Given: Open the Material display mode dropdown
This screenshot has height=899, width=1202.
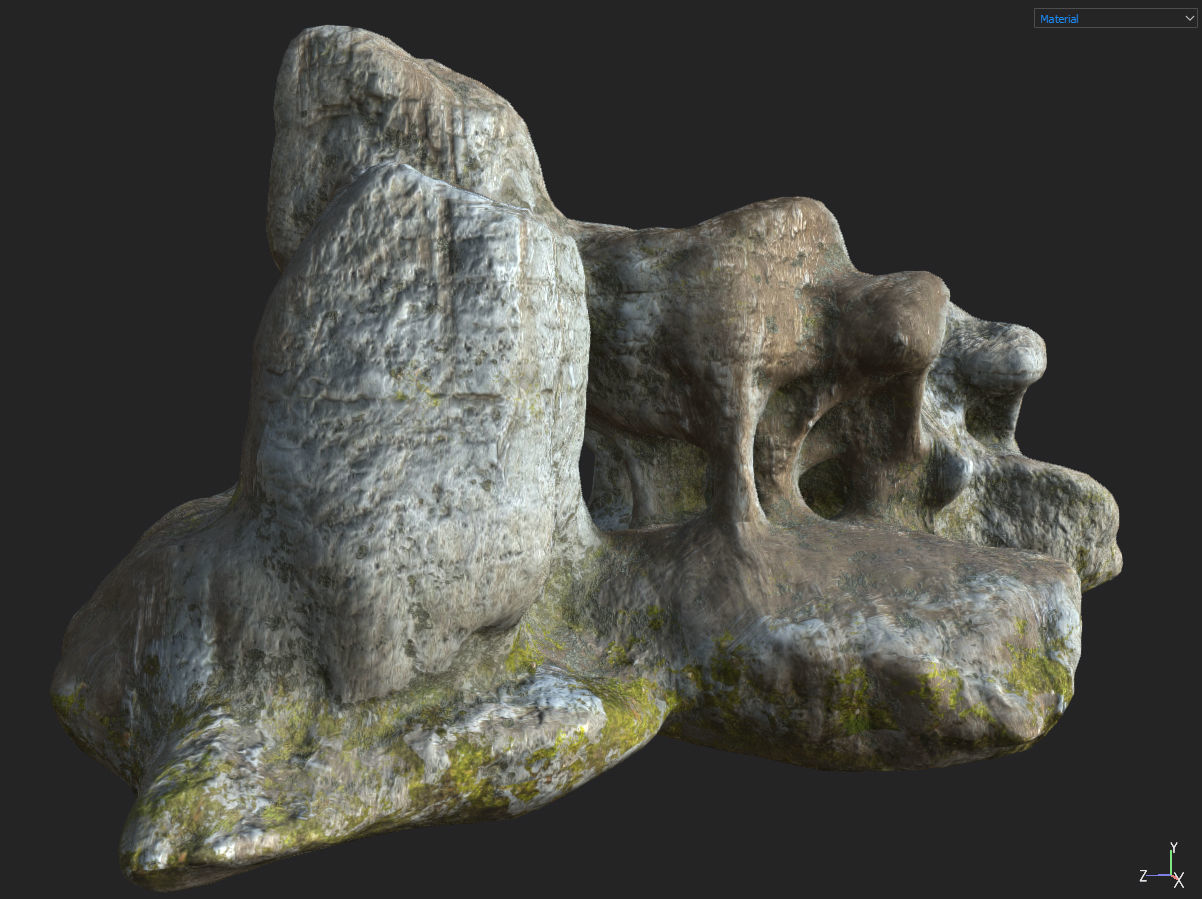Looking at the screenshot, I should tap(1114, 18).
